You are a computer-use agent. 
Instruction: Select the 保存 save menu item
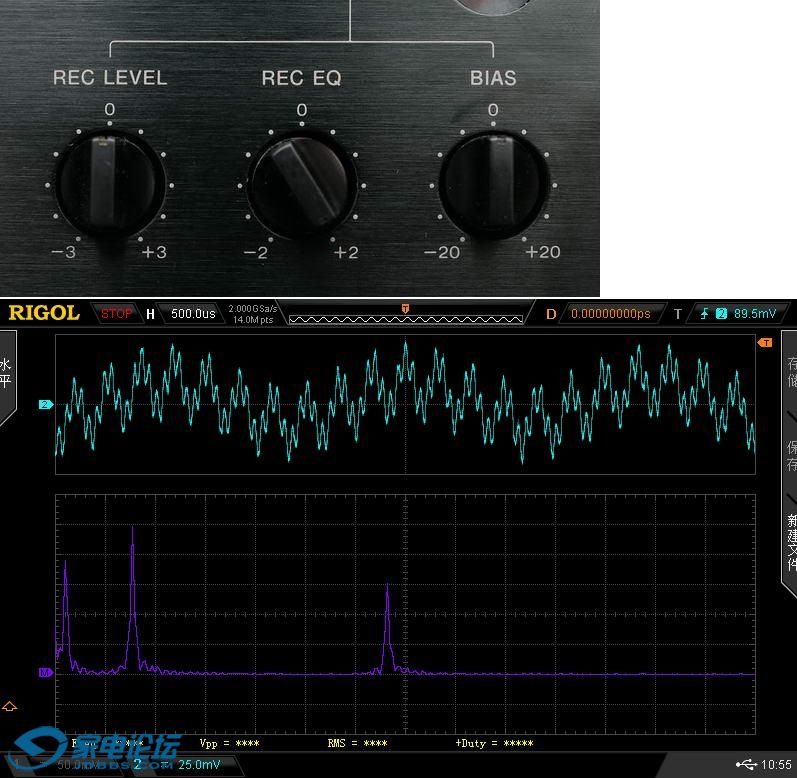tap(791, 456)
